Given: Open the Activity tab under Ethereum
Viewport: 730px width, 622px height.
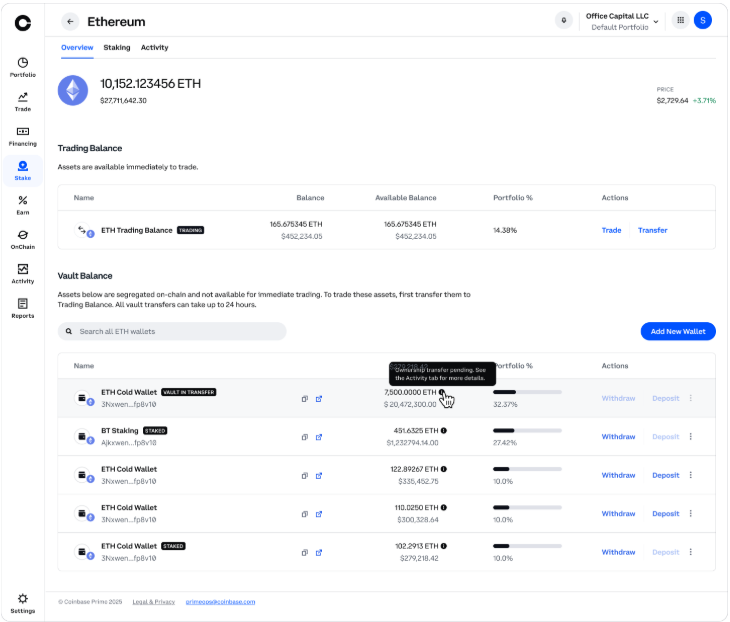Looking at the screenshot, I should coord(155,47).
